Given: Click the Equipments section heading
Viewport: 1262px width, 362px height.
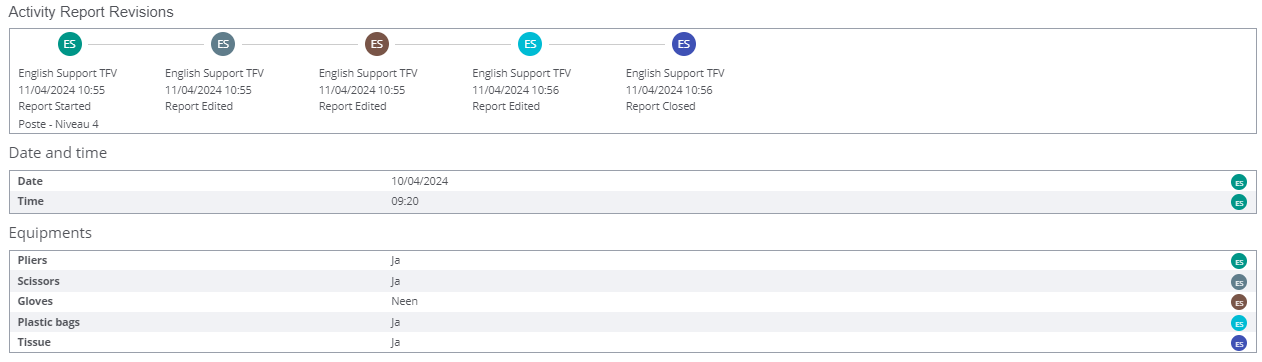Looking at the screenshot, I should (x=50, y=233).
